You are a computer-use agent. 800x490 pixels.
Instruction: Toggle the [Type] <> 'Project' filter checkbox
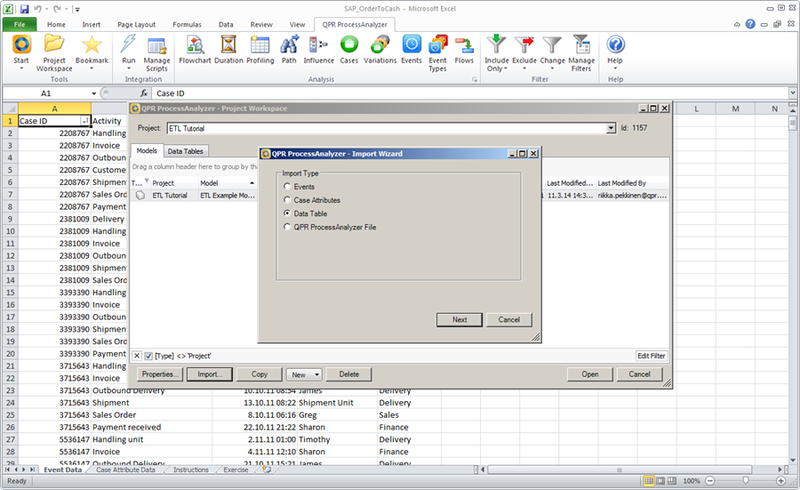pyautogui.click(x=148, y=356)
